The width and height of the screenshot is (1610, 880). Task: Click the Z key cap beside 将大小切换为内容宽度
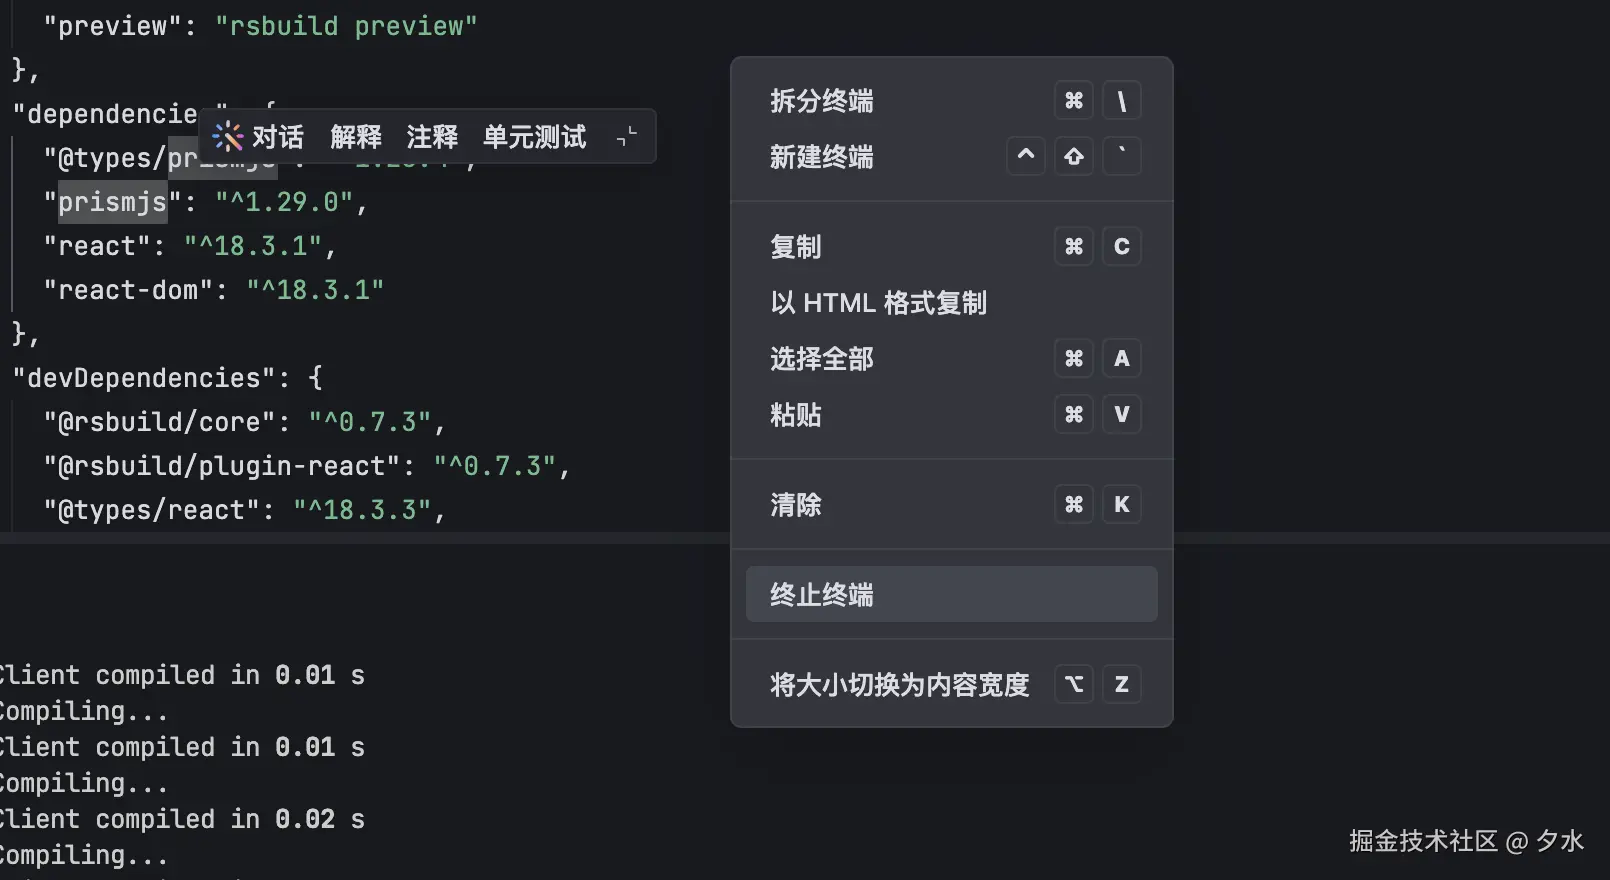tap(1122, 685)
